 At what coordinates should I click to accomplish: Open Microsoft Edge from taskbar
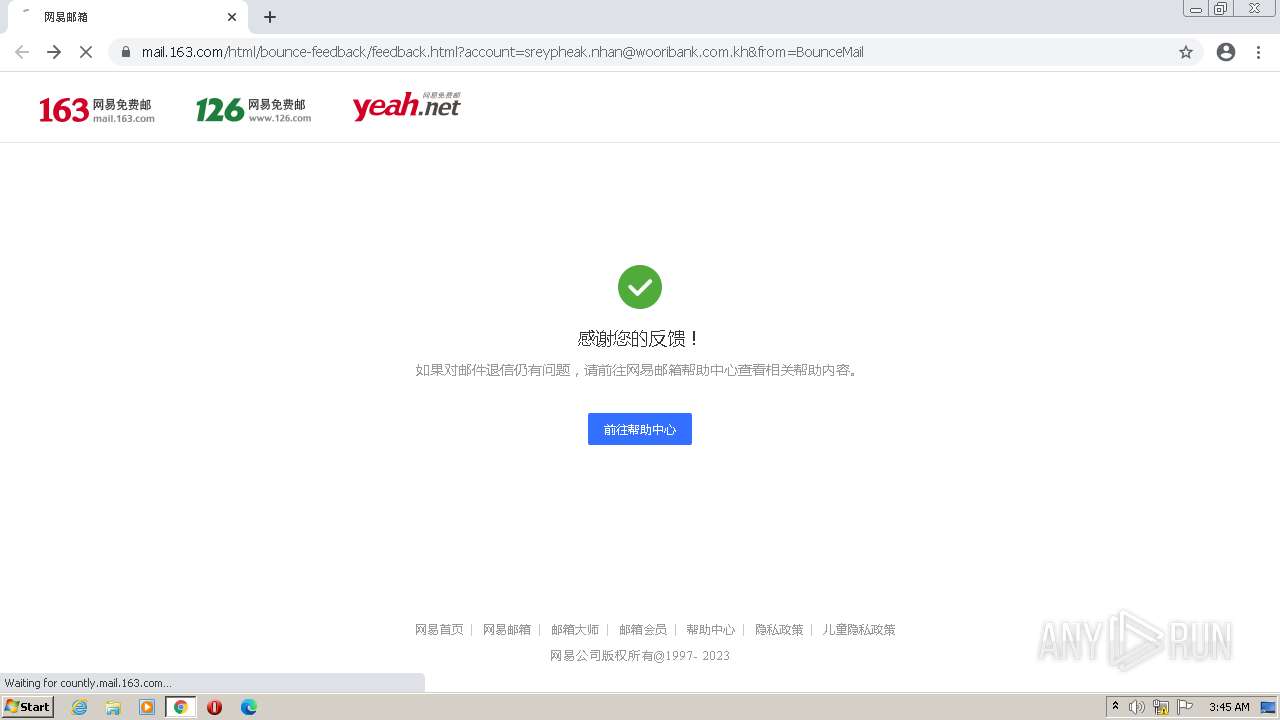tap(249, 707)
